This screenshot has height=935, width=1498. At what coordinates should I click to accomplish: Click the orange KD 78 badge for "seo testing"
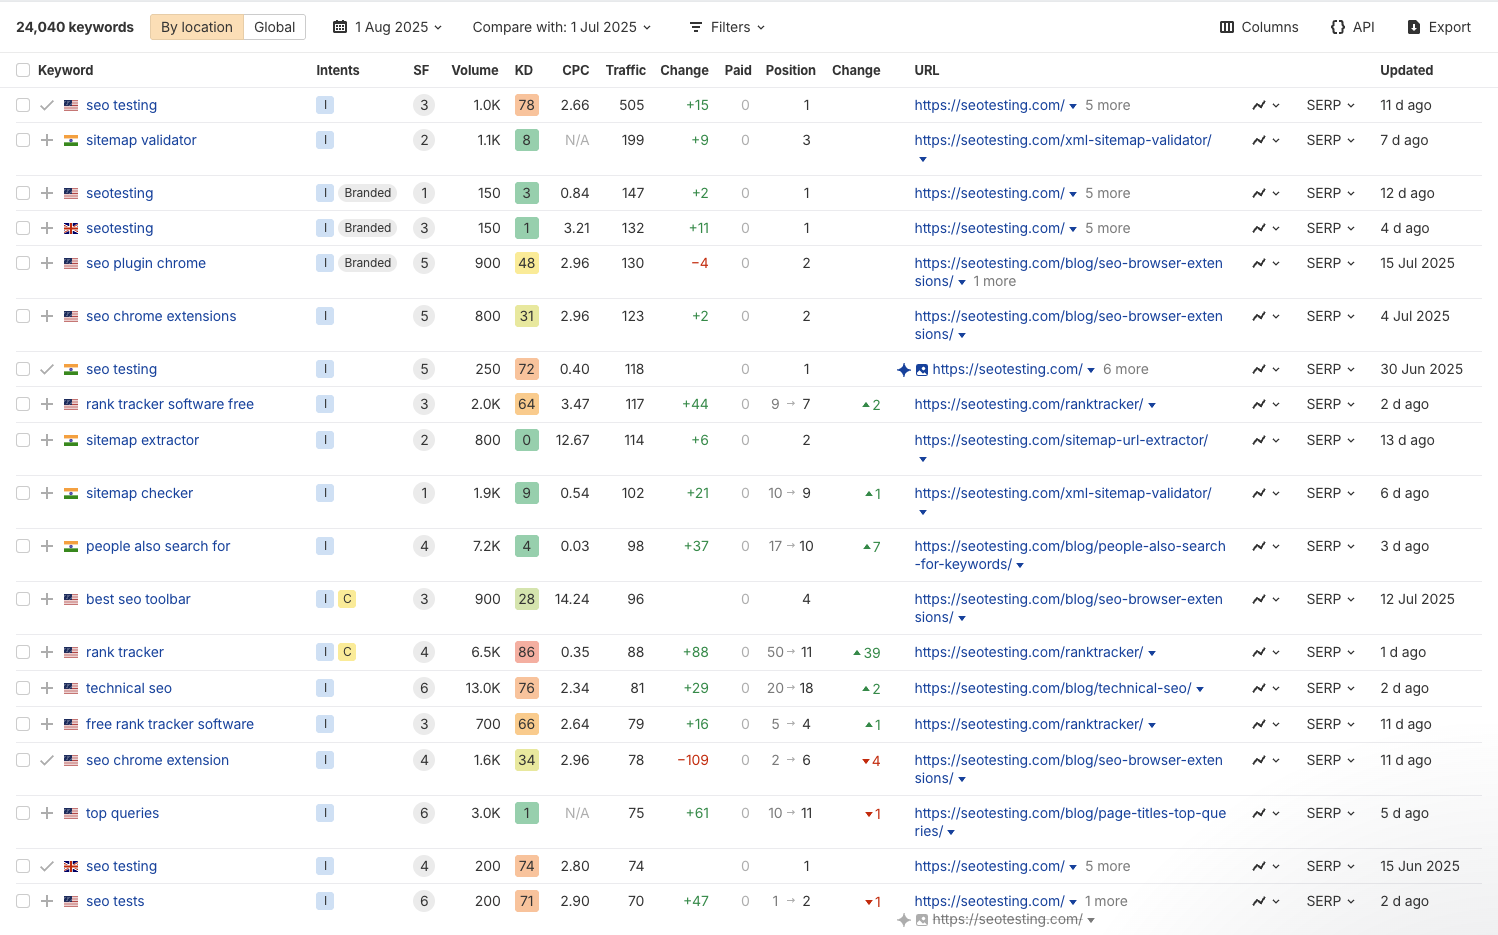coord(526,105)
